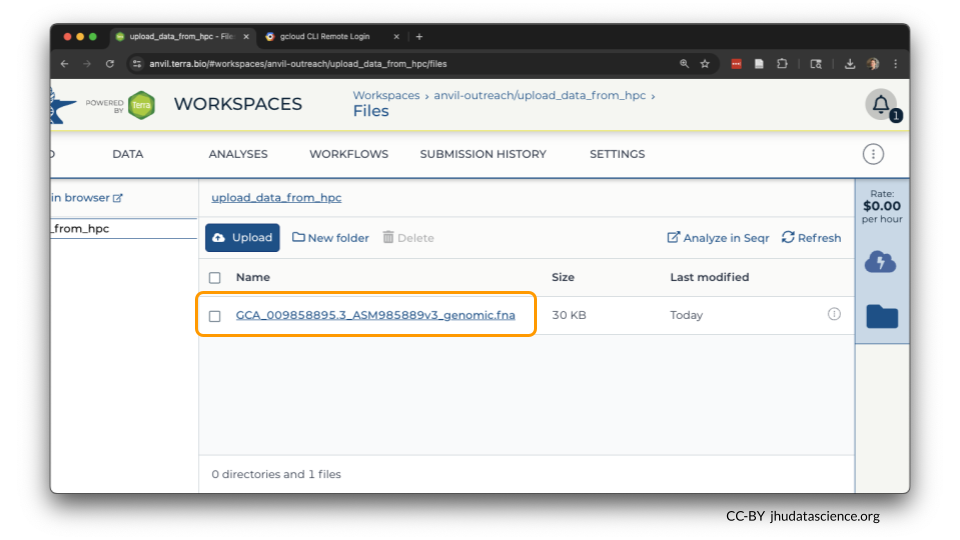Image resolution: width=960 pixels, height=540 pixels.
Task: Open the site information icon in address bar
Action: coord(137,64)
